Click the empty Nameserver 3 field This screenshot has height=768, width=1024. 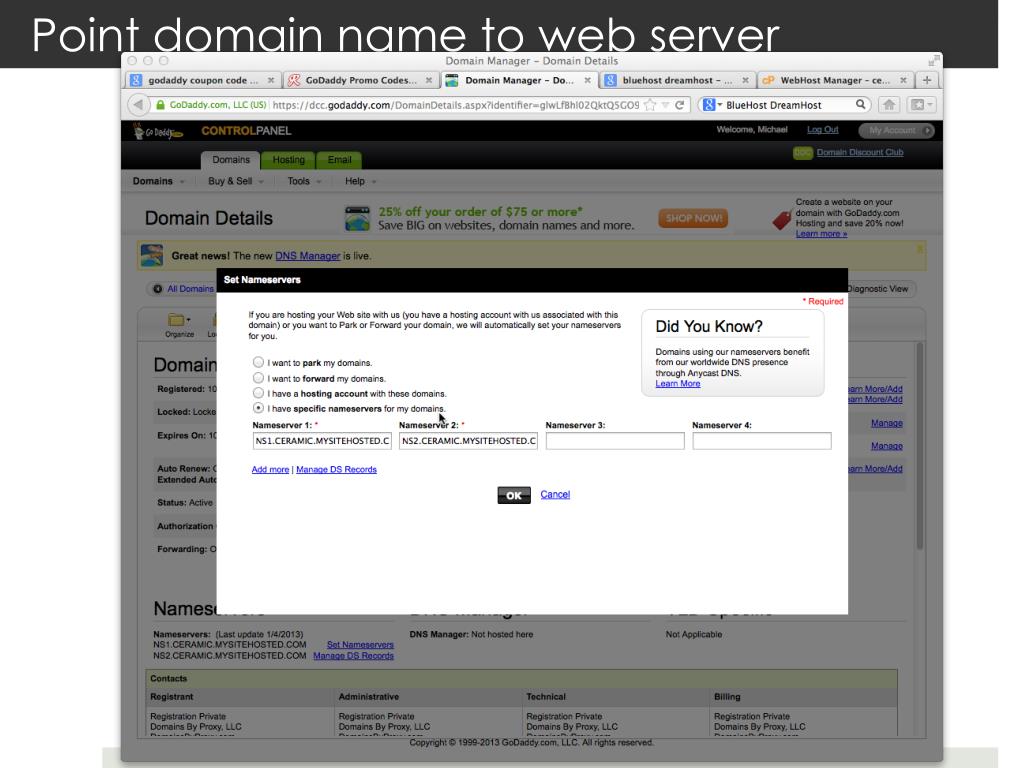615,441
